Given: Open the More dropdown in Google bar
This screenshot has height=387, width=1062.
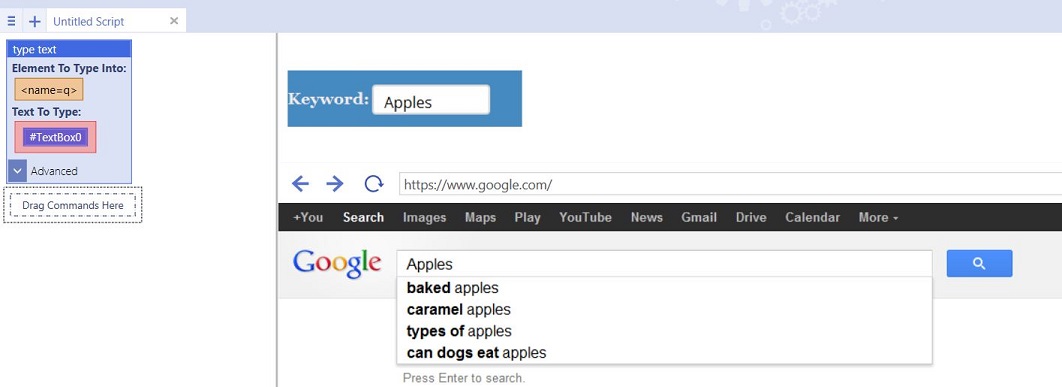Looking at the screenshot, I should (878, 218).
